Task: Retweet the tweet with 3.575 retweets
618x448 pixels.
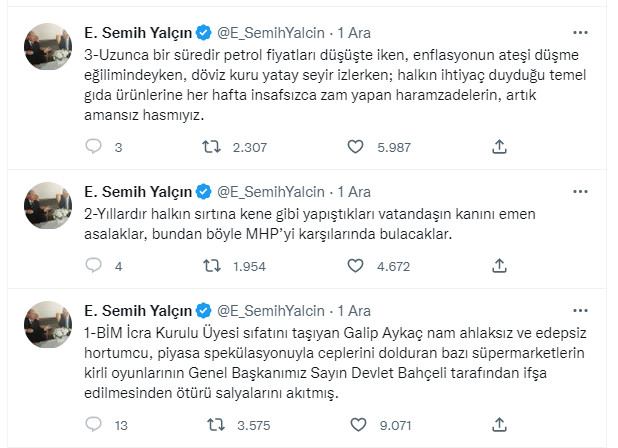Action: (x=213, y=426)
